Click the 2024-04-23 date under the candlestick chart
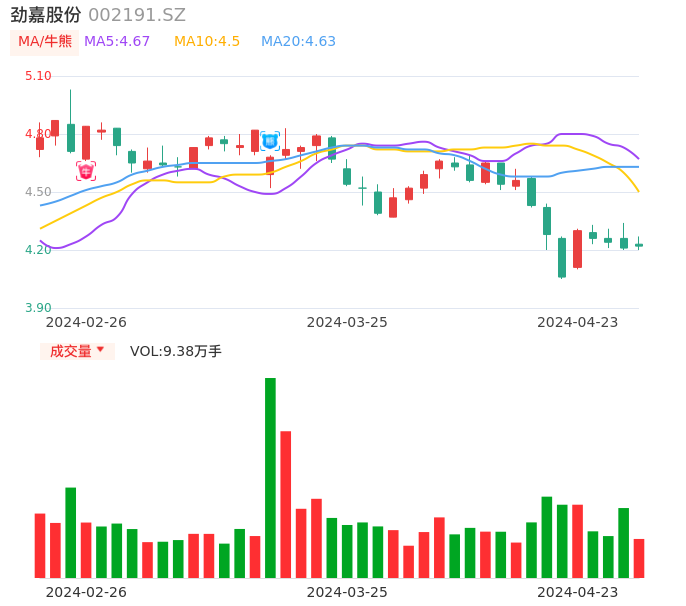Screen dimensions: 686x606 tap(578, 322)
